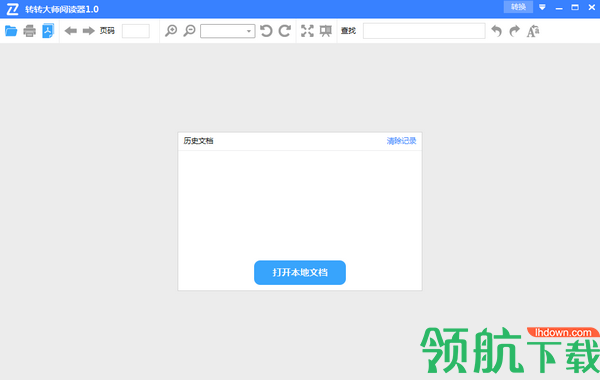This screenshot has height=380, width=600.
Task: Click 打开本地文档 button
Action: pyautogui.click(x=300, y=272)
